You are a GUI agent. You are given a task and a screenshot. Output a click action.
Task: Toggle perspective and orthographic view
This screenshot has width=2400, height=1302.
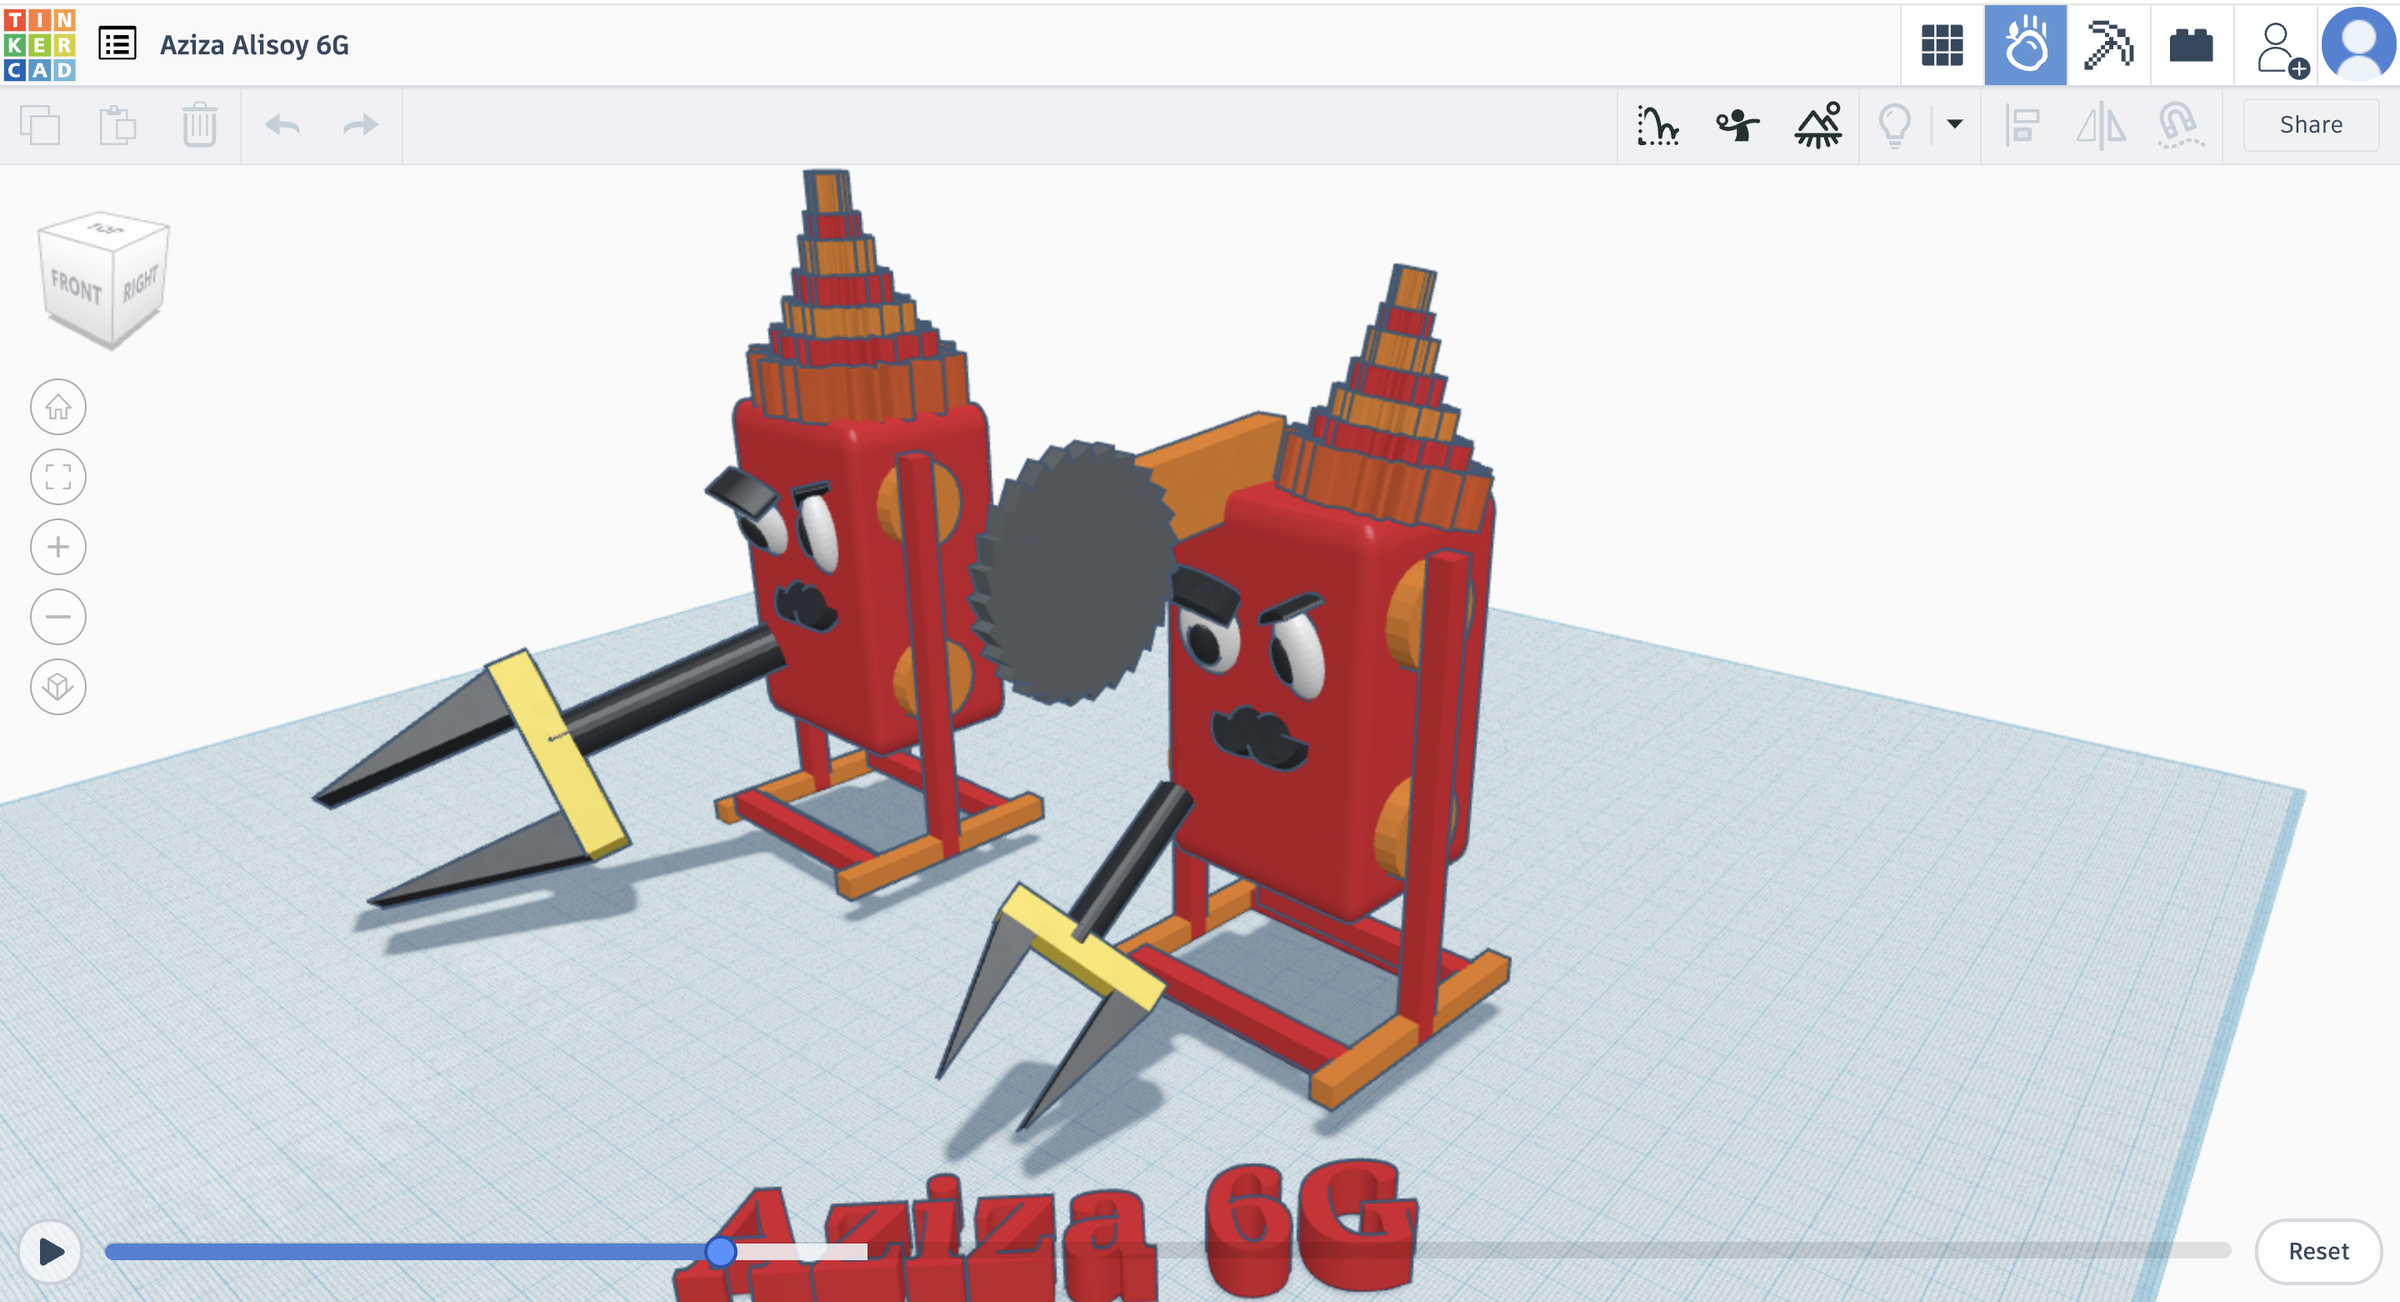pos(58,687)
